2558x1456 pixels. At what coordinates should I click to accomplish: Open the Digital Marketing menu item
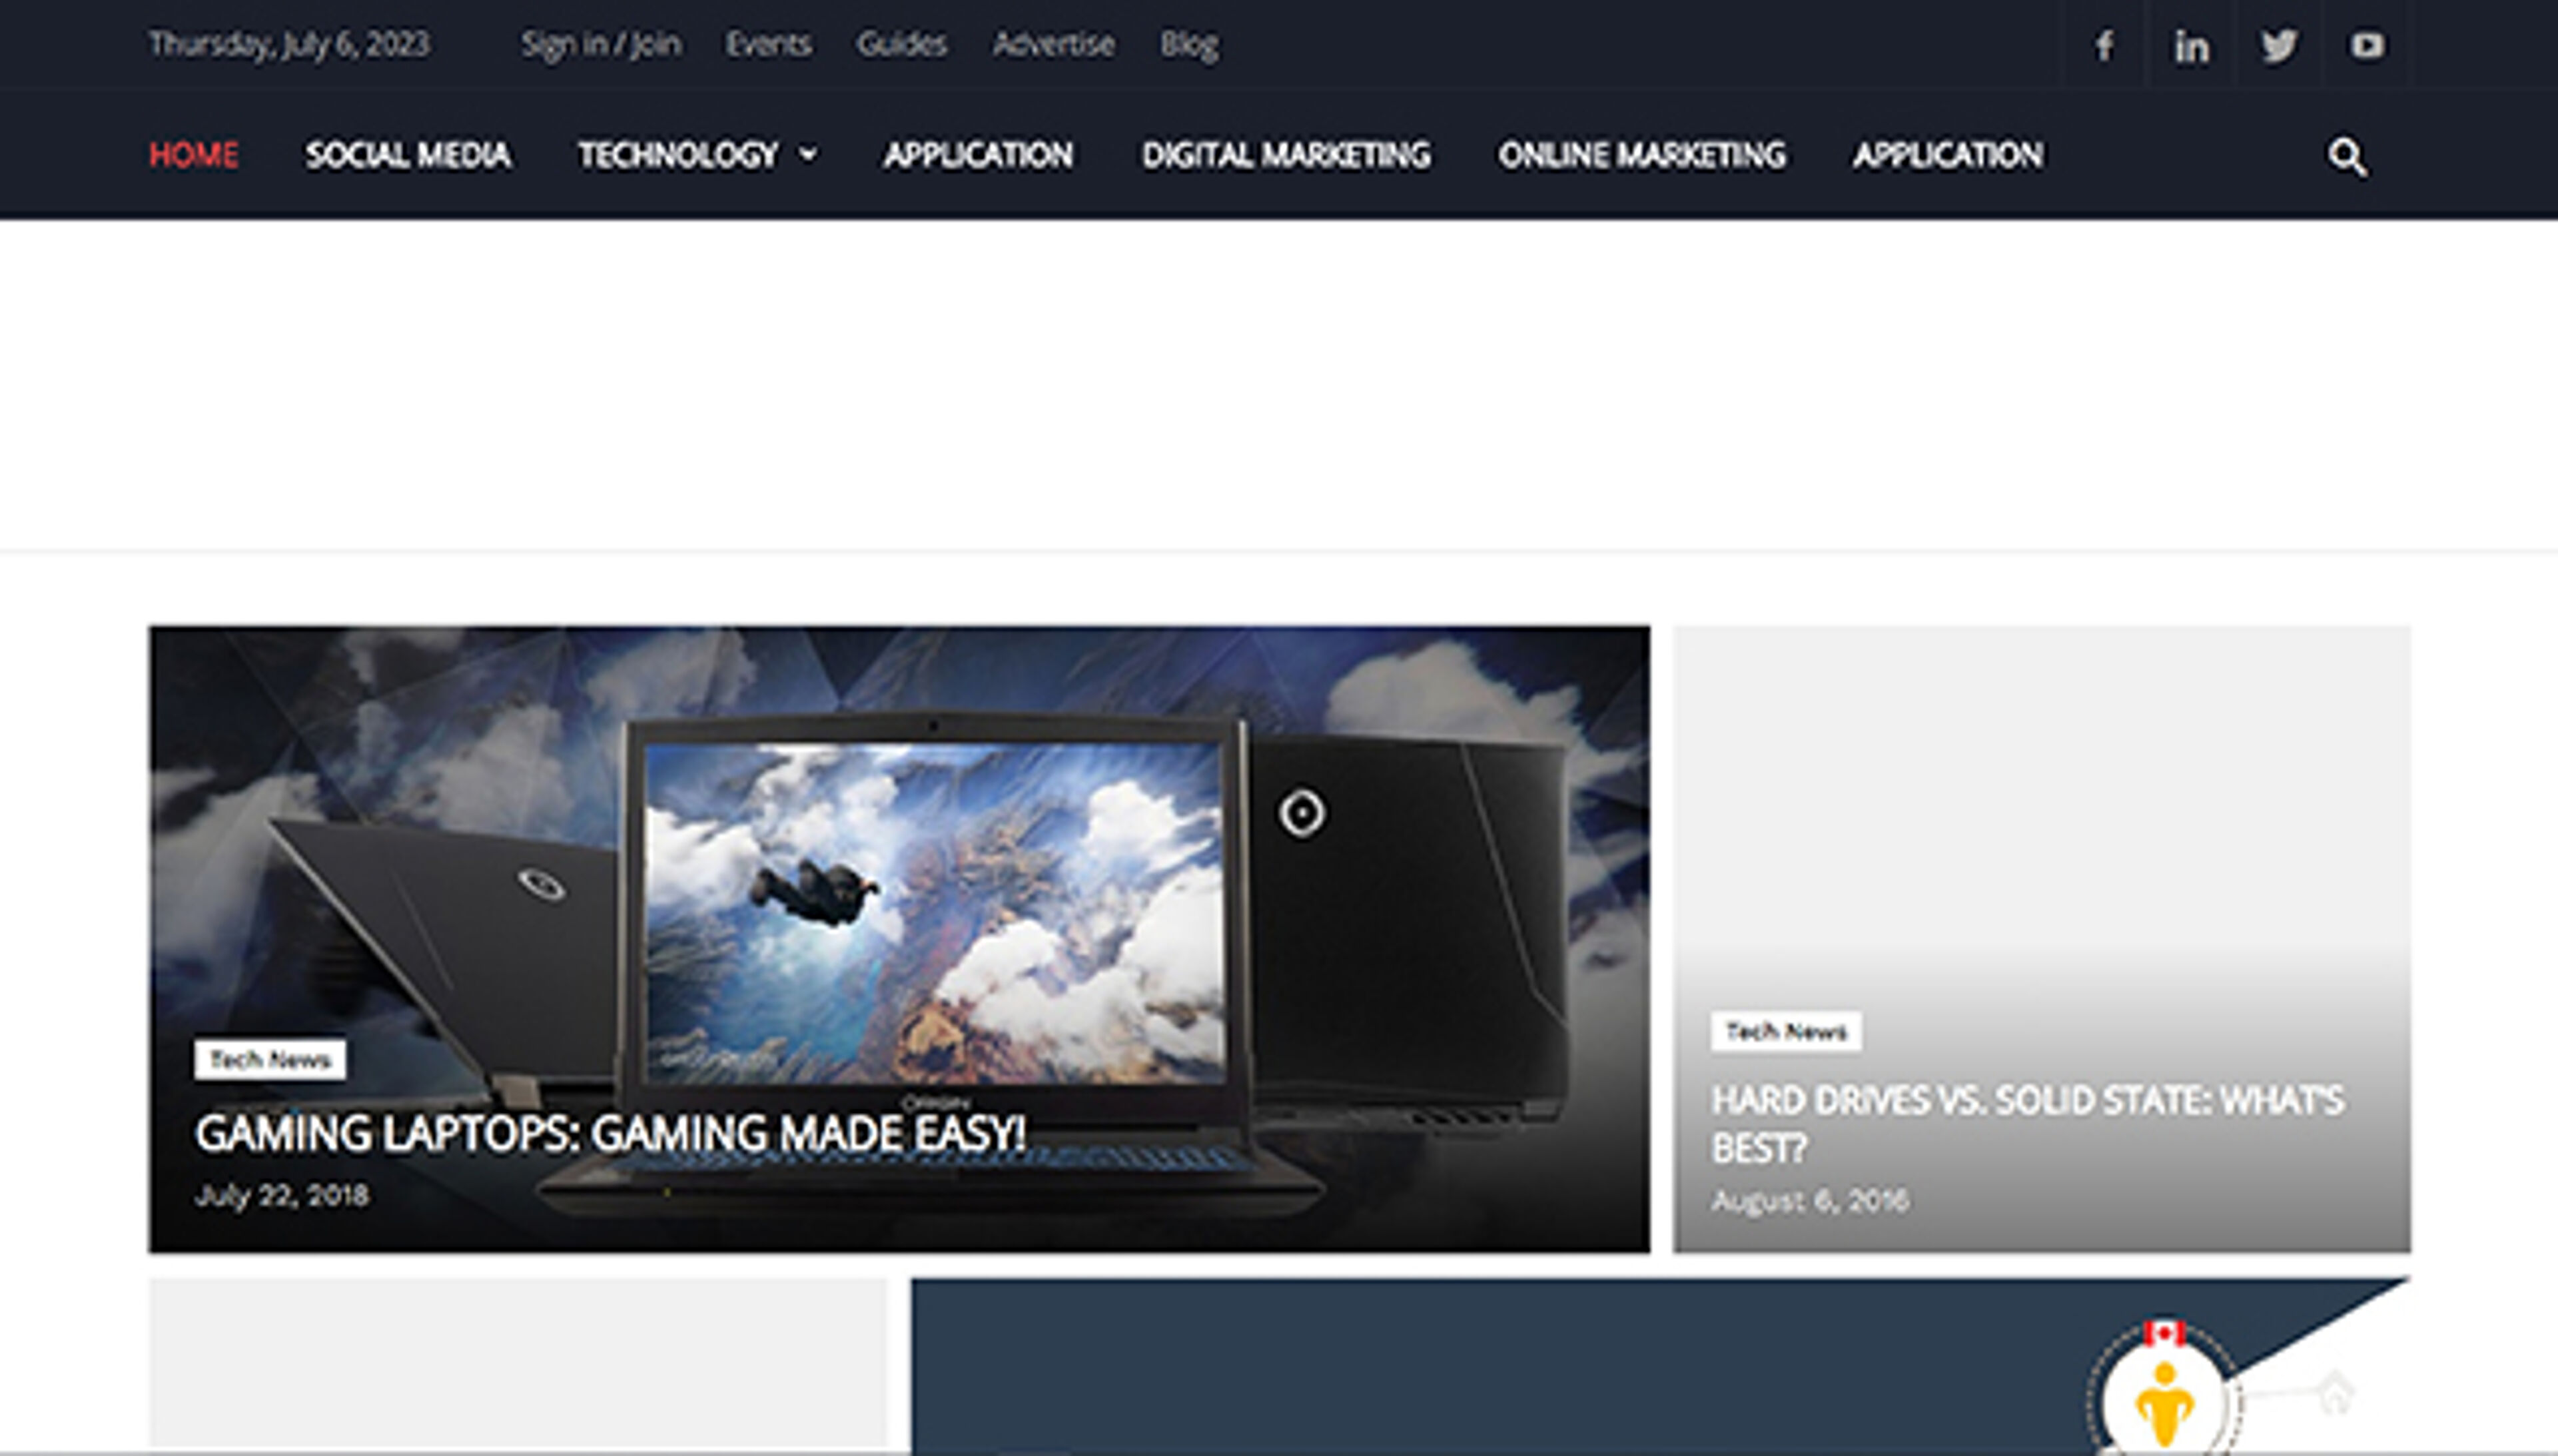(x=1286, y=155)
